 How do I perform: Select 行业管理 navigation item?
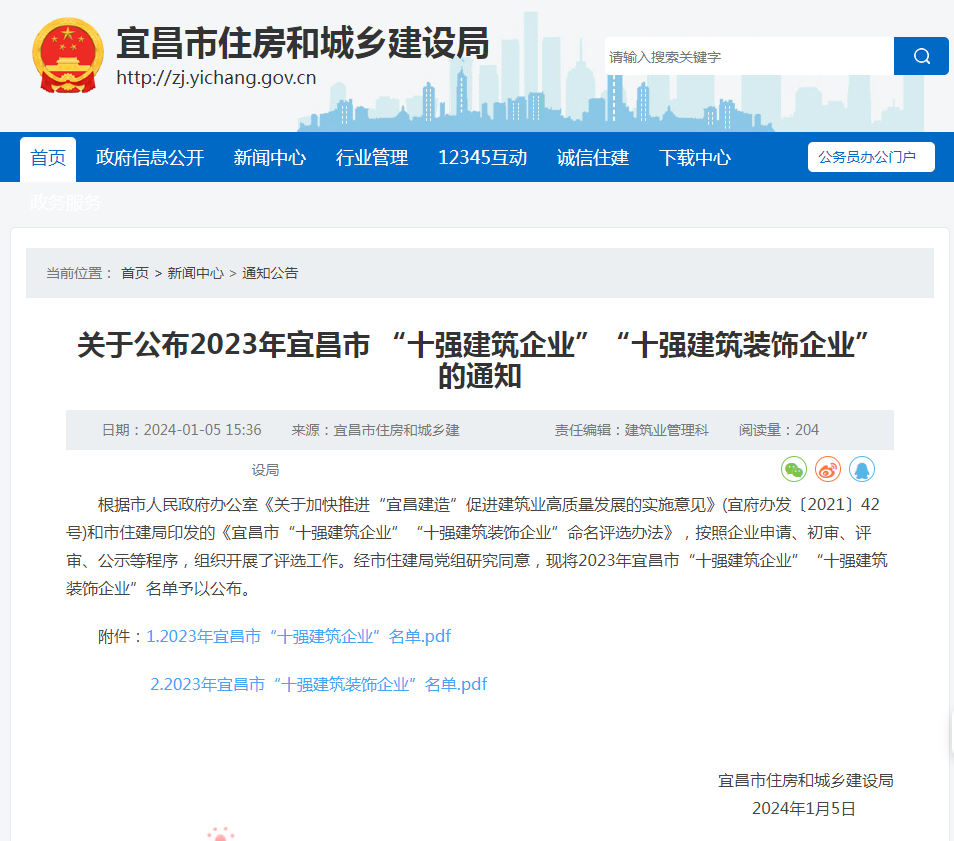[372, 158]
